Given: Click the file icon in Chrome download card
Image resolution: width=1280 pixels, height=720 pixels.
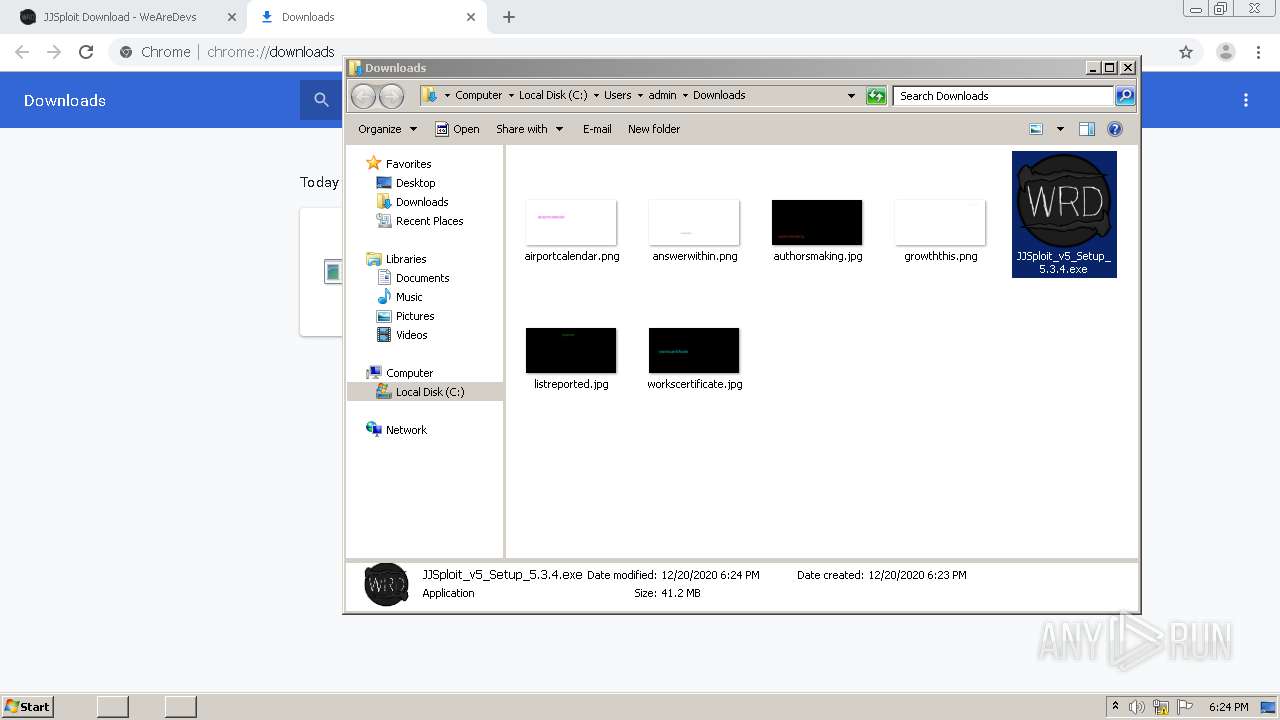Looking at the screenshot, I should [333, 271].
